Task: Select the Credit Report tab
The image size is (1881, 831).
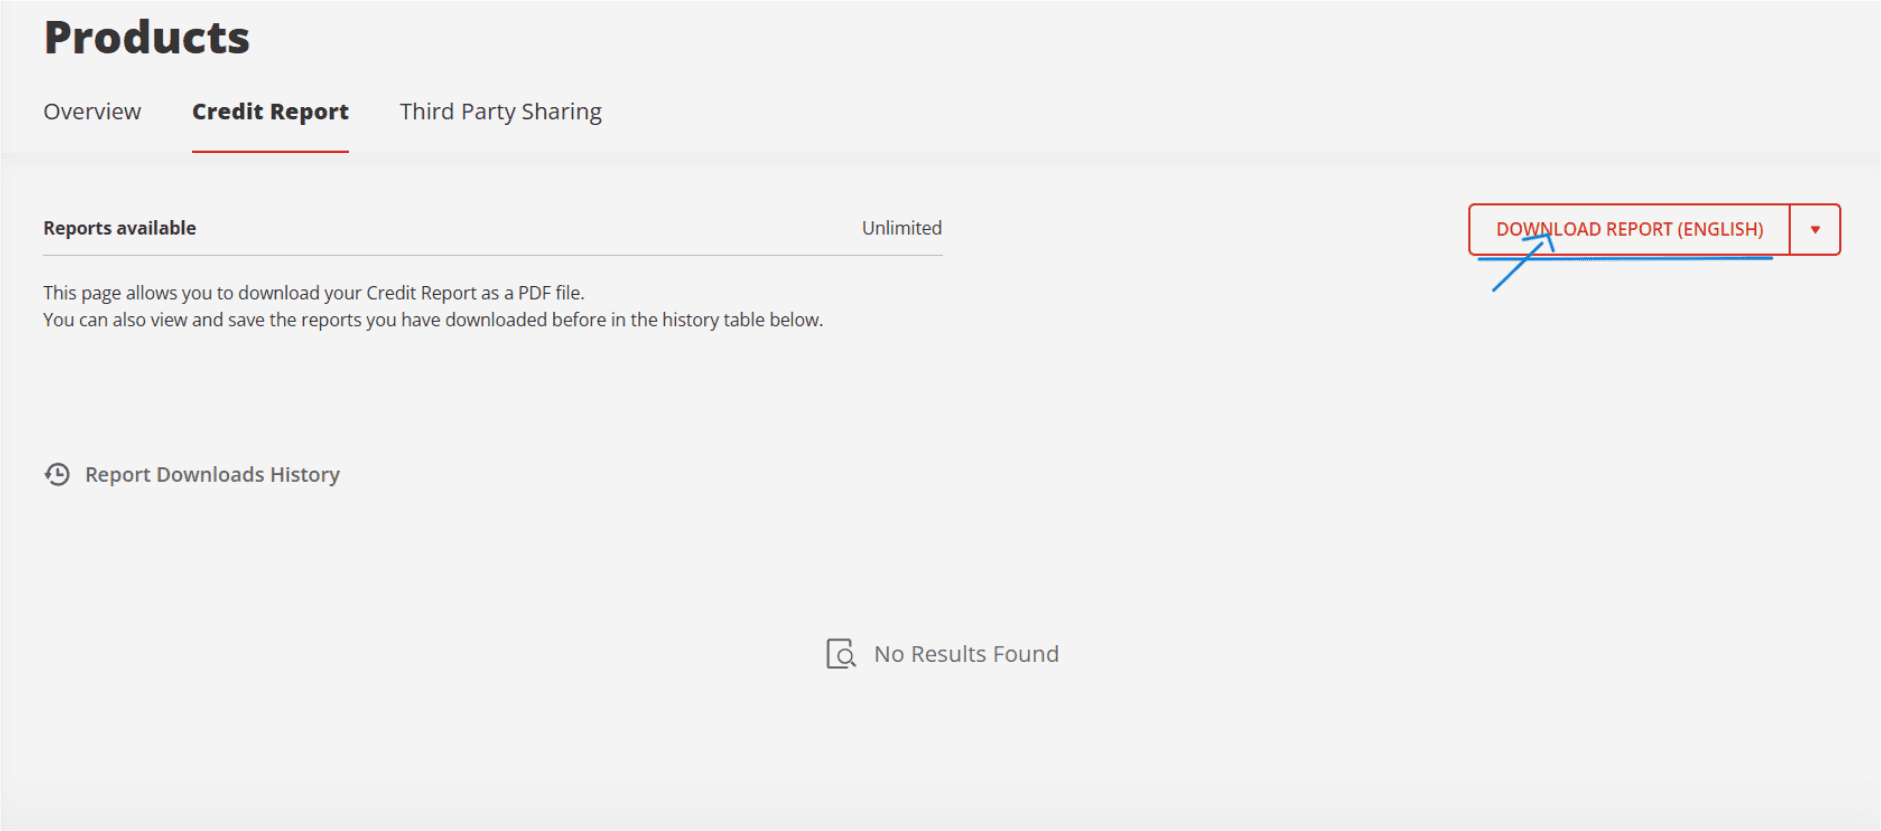Action: [270, 112]
